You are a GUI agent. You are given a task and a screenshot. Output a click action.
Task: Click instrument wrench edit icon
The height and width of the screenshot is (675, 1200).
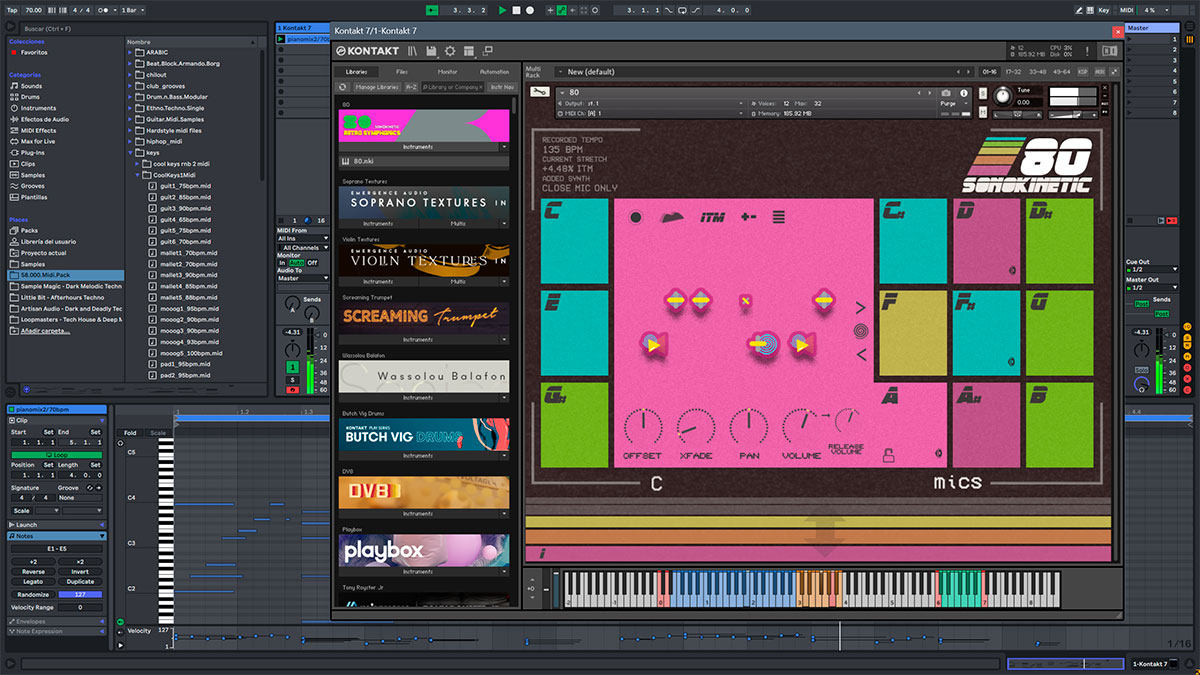click(539, 93)
